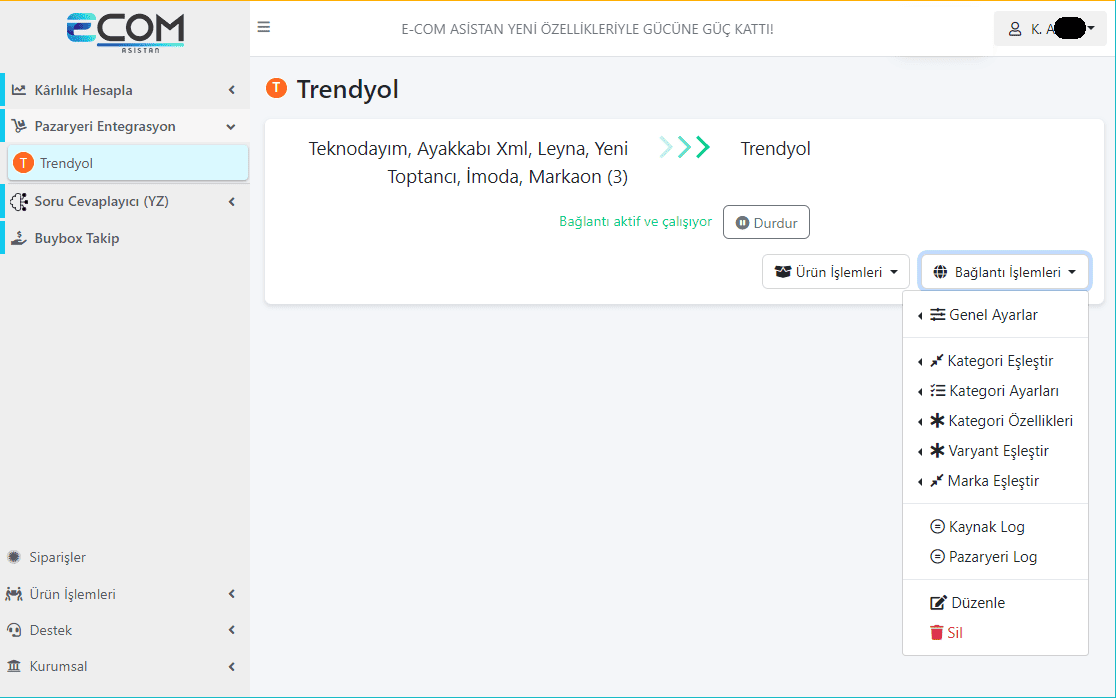Open Kategori Ayarları menu item
Screen dimensions: 1116x698
click(x=995, y=391)
